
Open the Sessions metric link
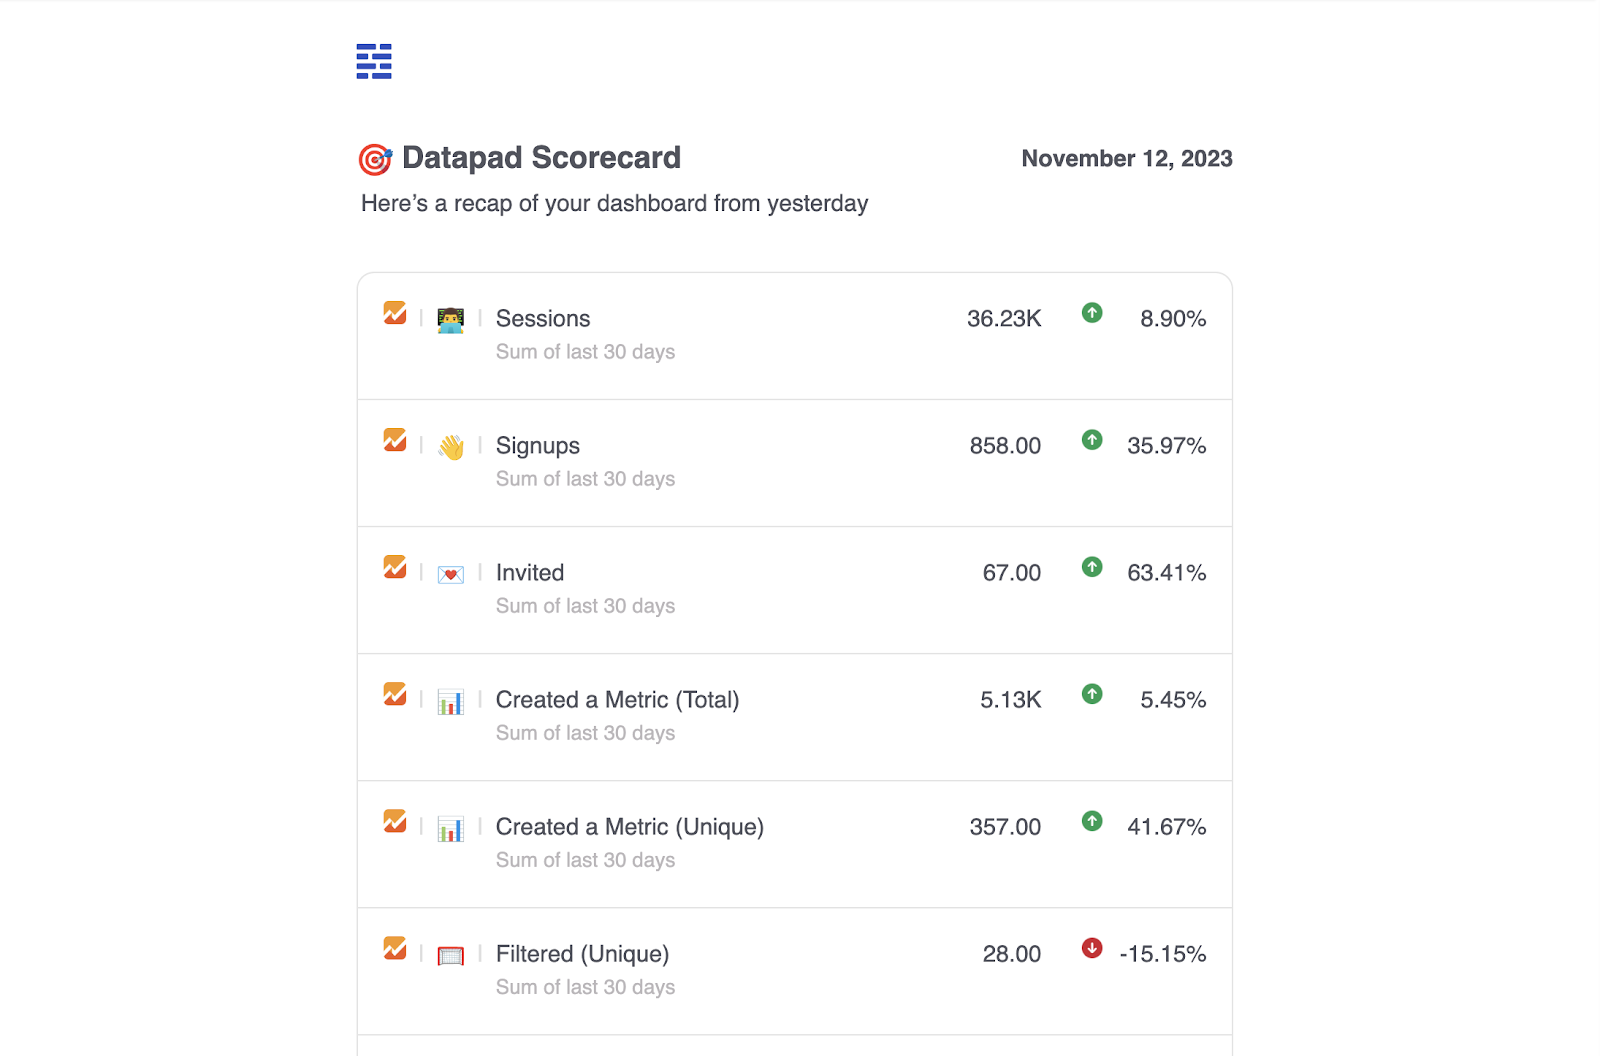(x=543, y=318)
